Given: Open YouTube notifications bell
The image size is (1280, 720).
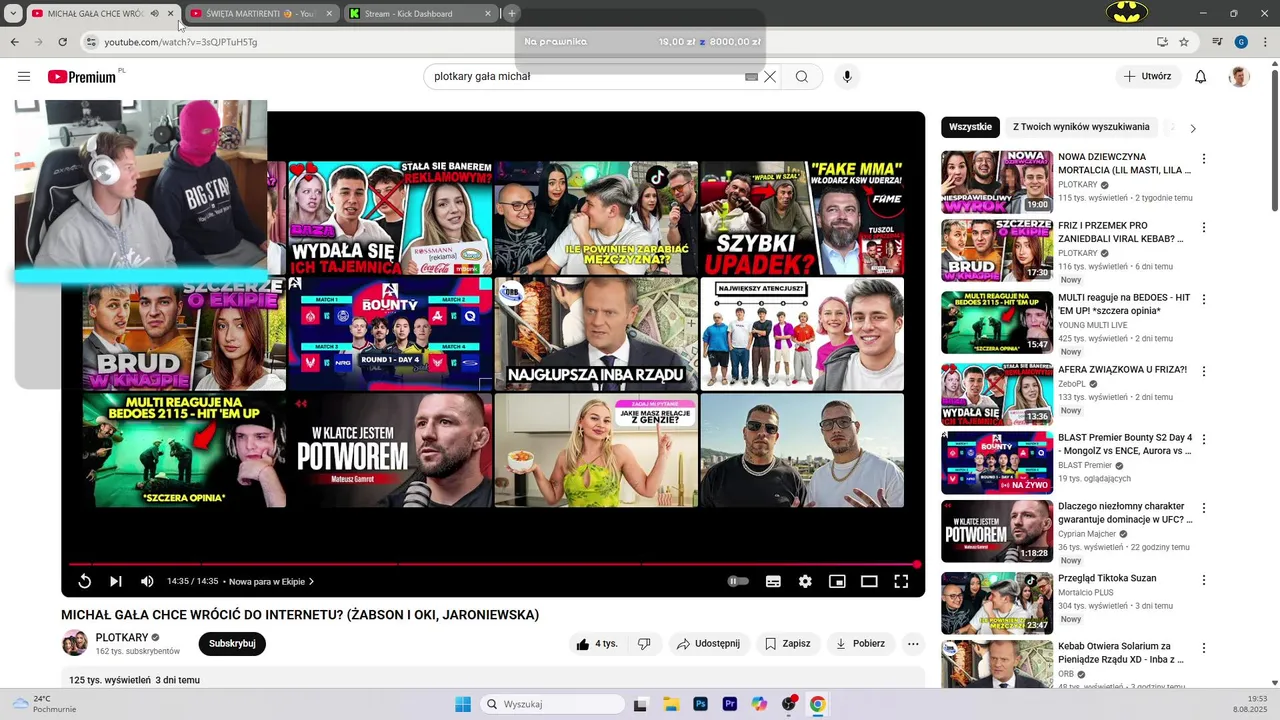Looking at the screenshot, I should 1201,77.
